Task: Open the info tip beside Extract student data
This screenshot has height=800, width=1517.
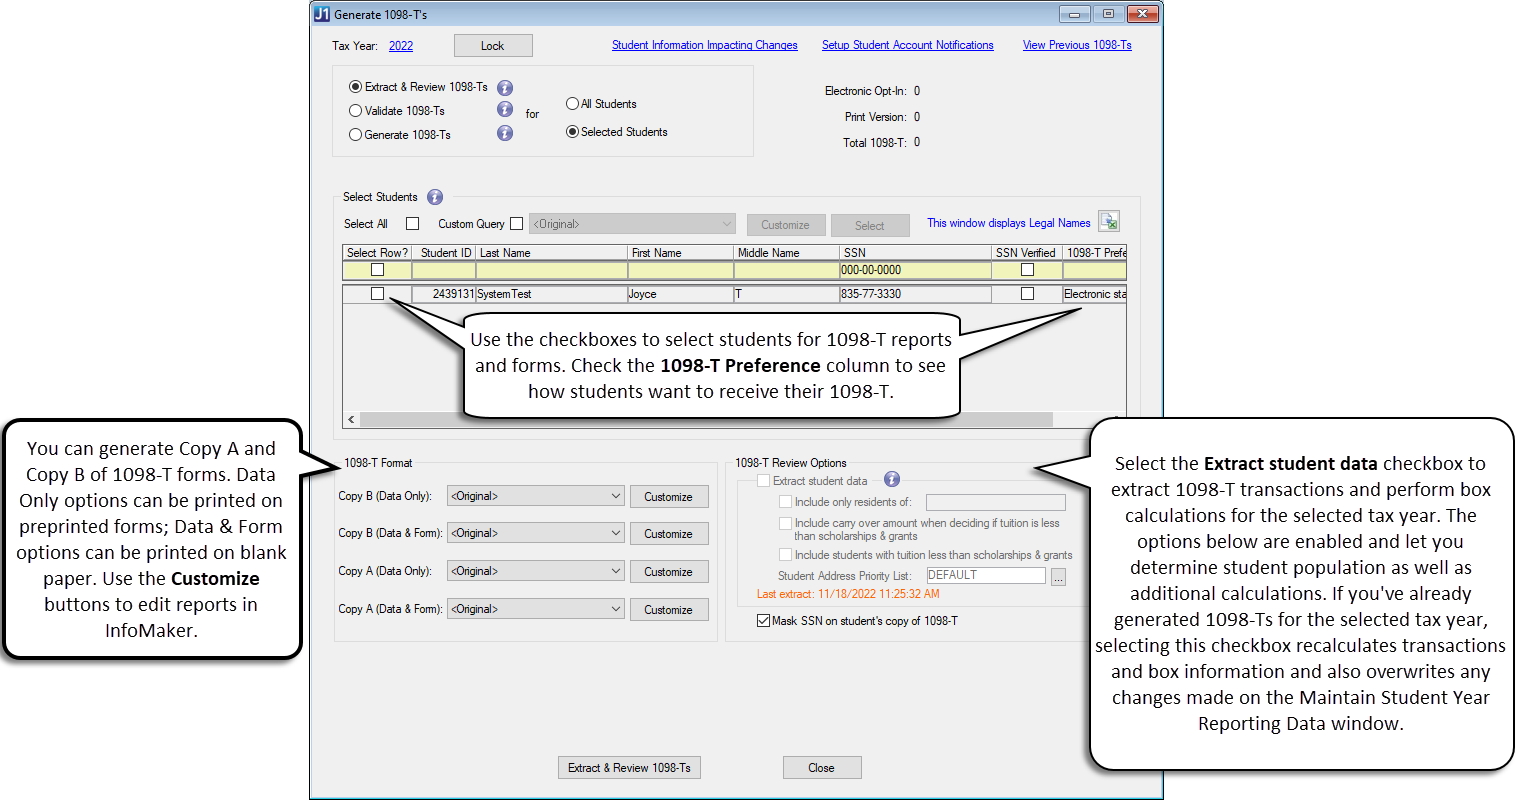Action: click(891, 479)
